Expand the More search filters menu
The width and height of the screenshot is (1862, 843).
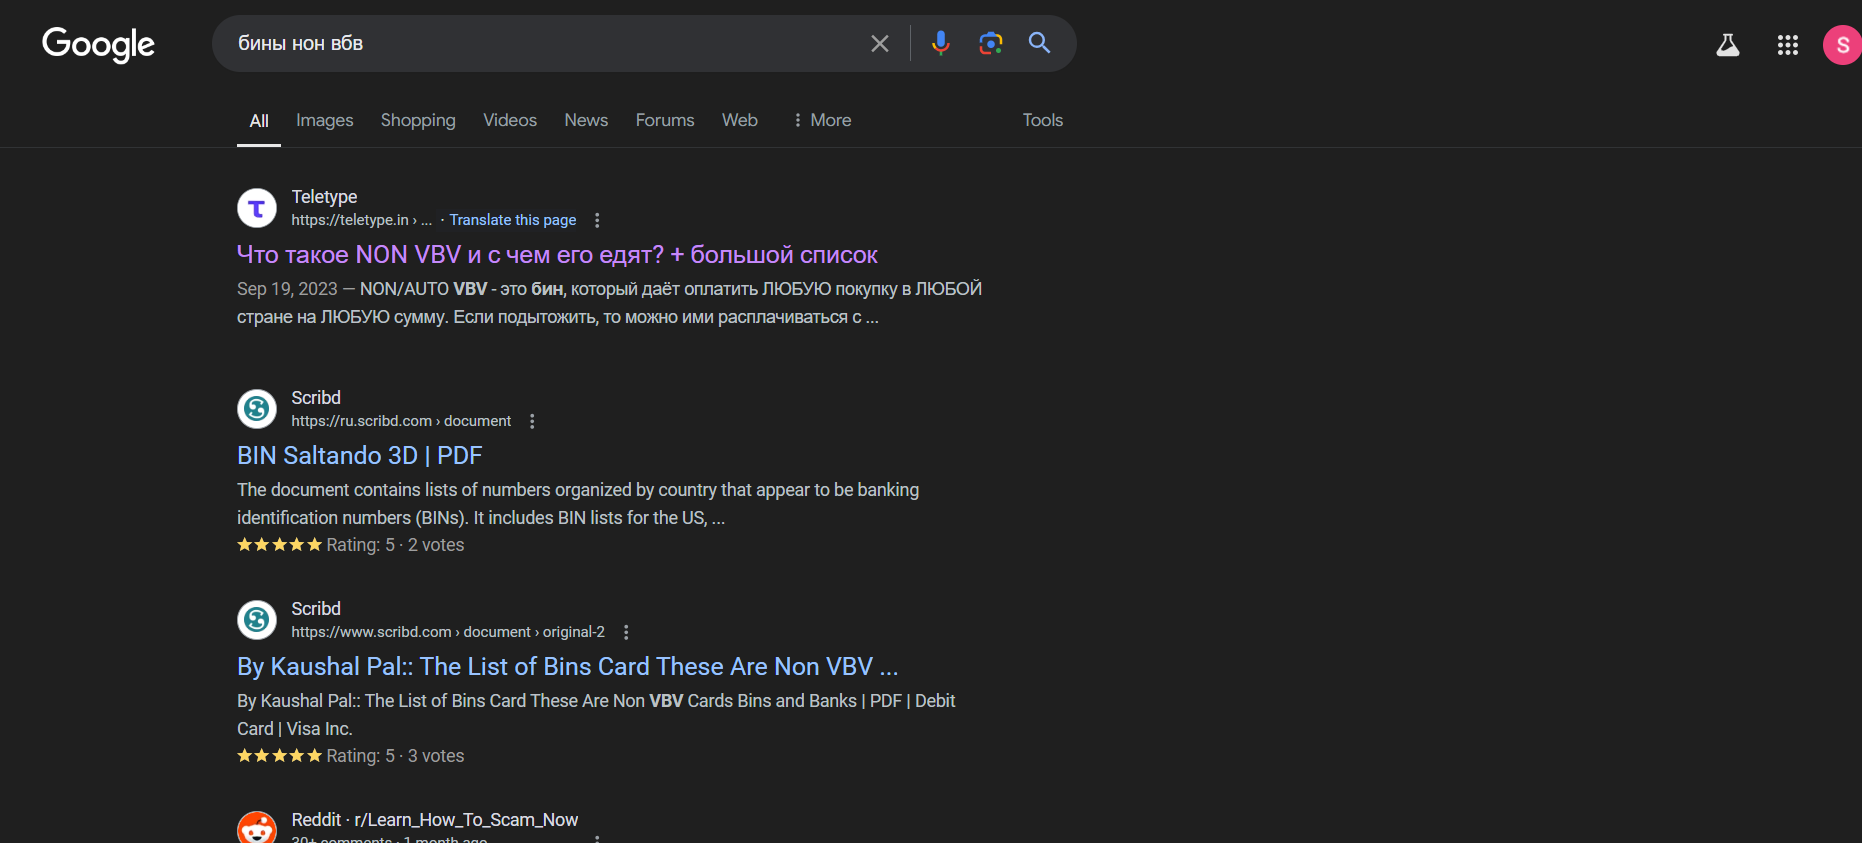click(821, 120)
